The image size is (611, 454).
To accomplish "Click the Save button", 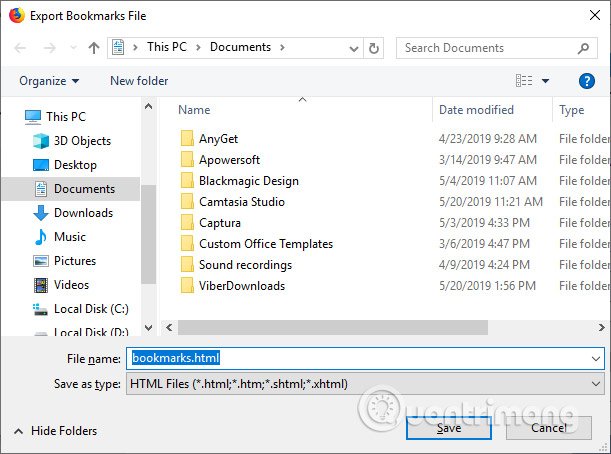I will [448, 428].
